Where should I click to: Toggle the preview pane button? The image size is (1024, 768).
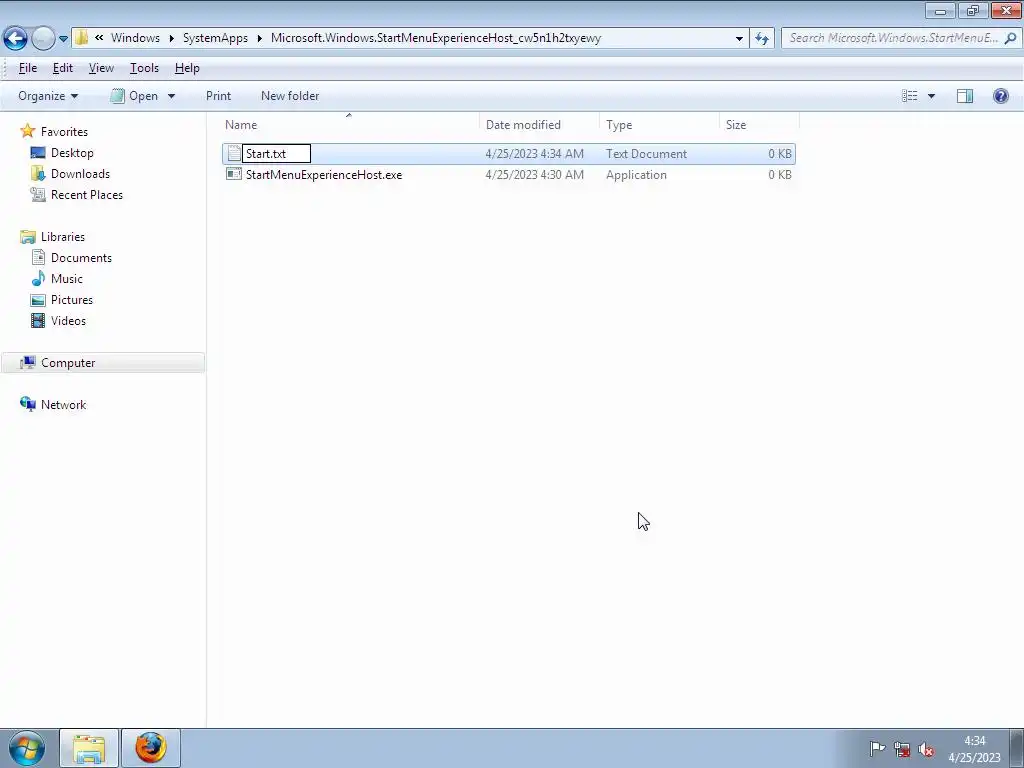(x=965, y=96)
